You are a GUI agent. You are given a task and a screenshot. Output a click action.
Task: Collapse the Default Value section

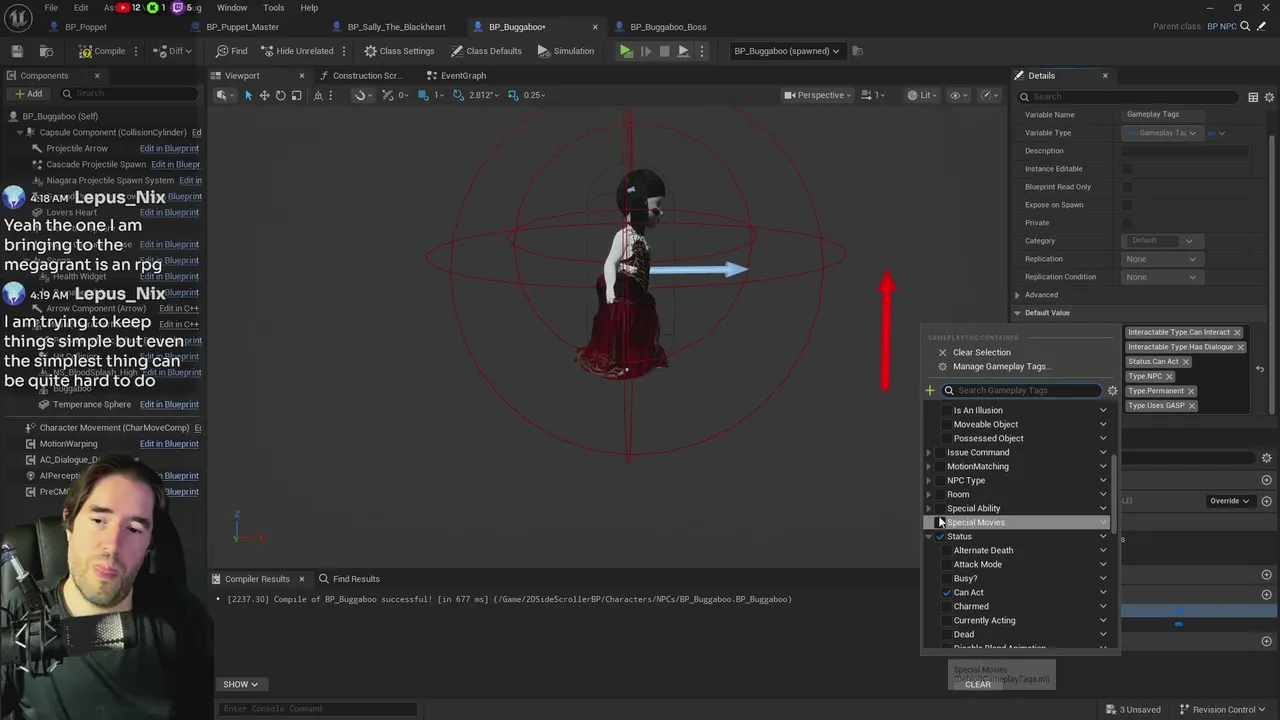coord(1018,313)
